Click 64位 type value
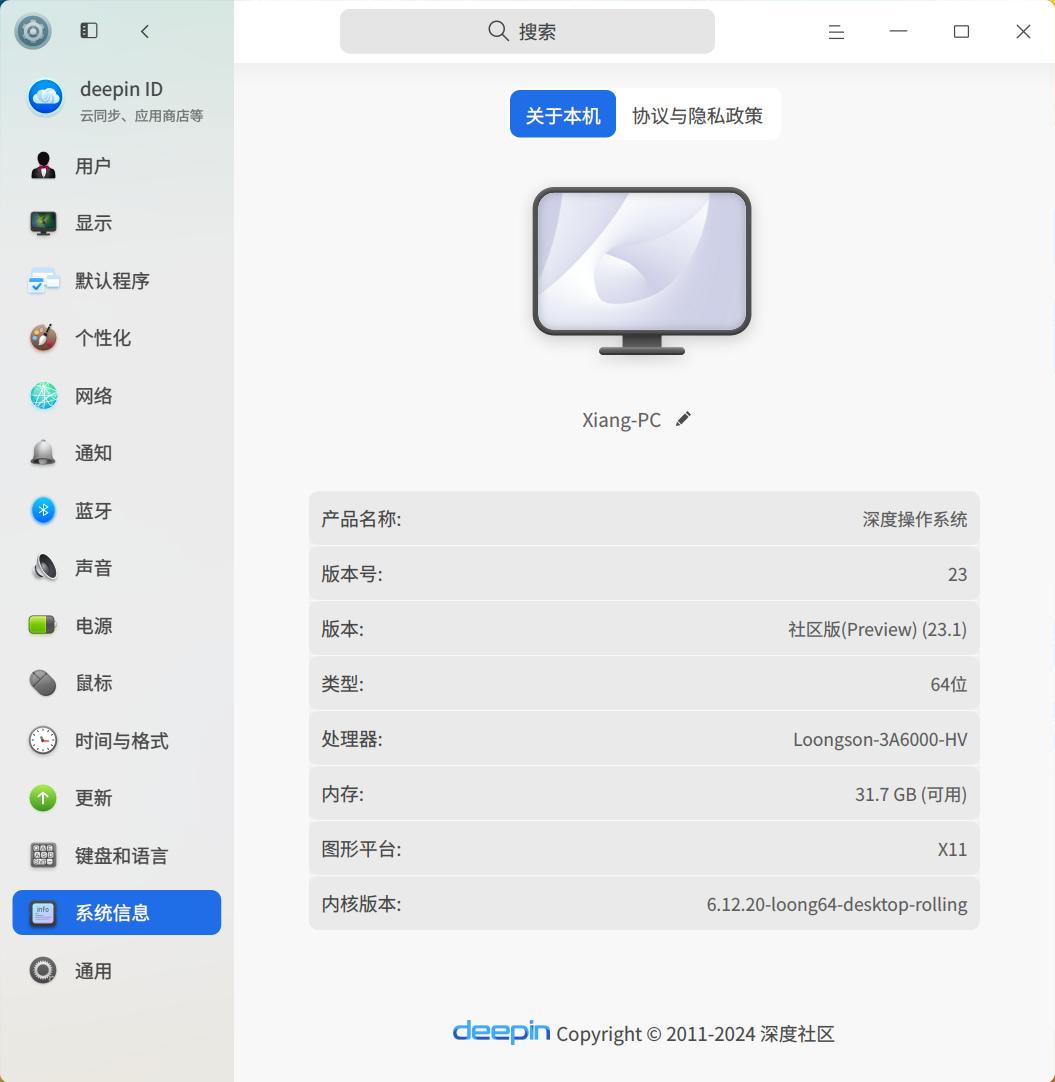Viewport: 1055px width, 1082px height. [948, 685]
